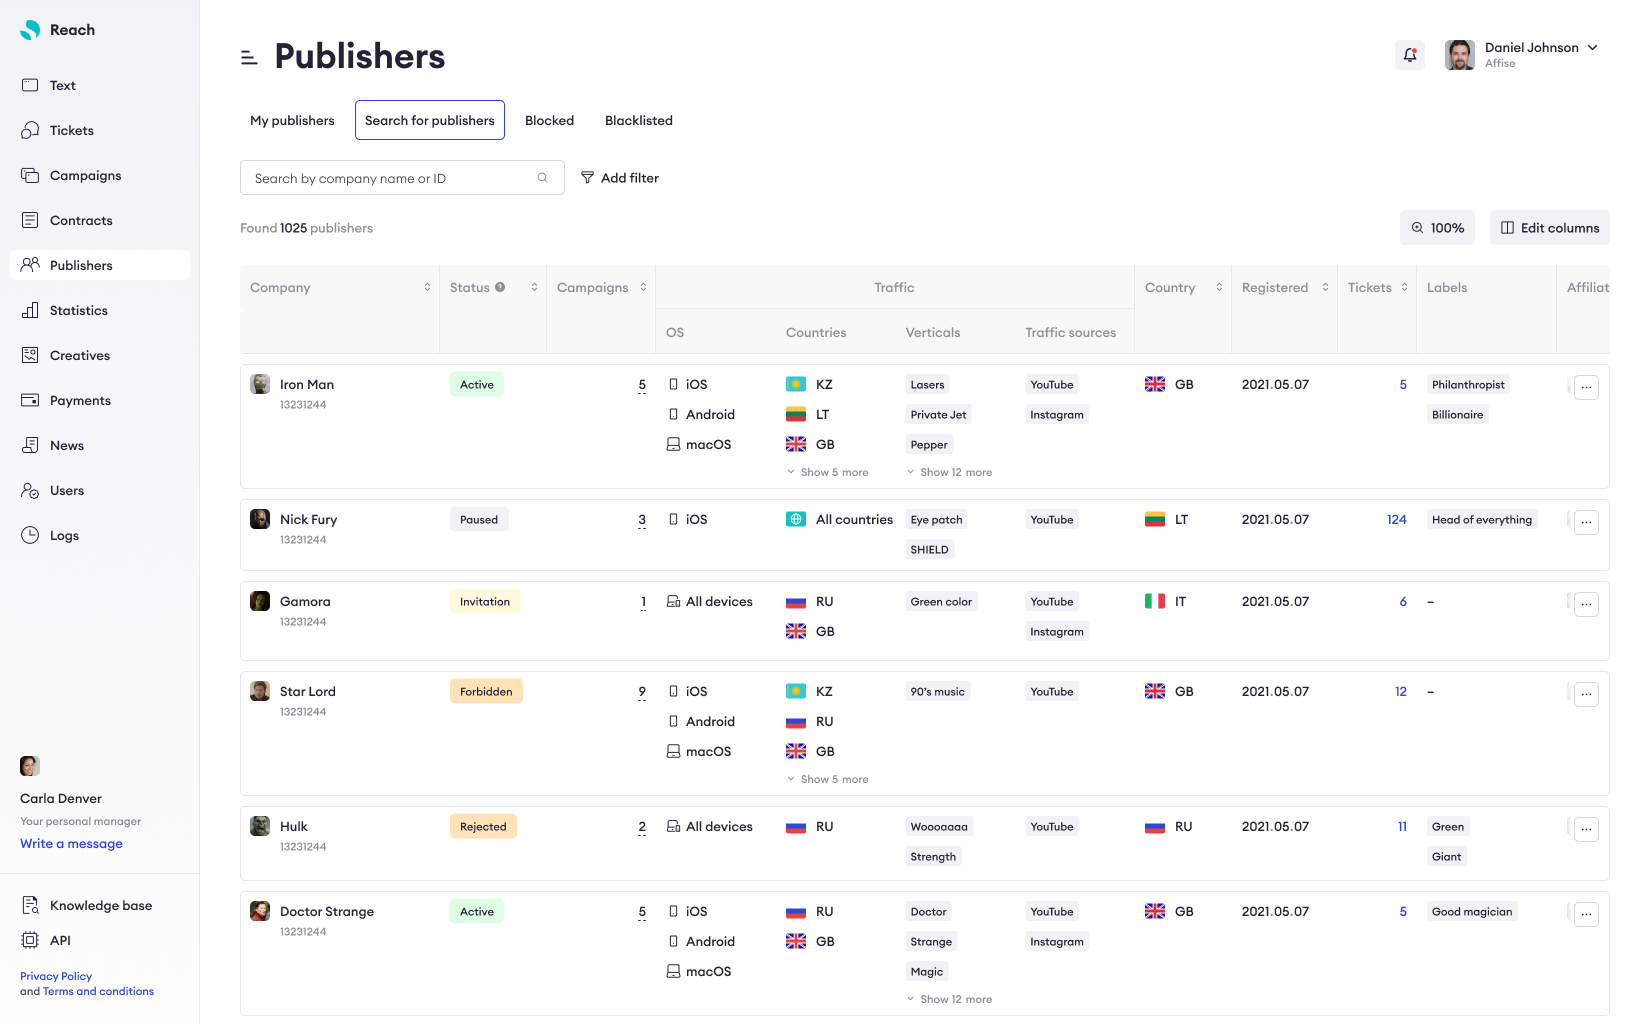Expand Show 5 more under Iron Man
This screenshot has width=1650, height=1024.
(x=828, y=471)
